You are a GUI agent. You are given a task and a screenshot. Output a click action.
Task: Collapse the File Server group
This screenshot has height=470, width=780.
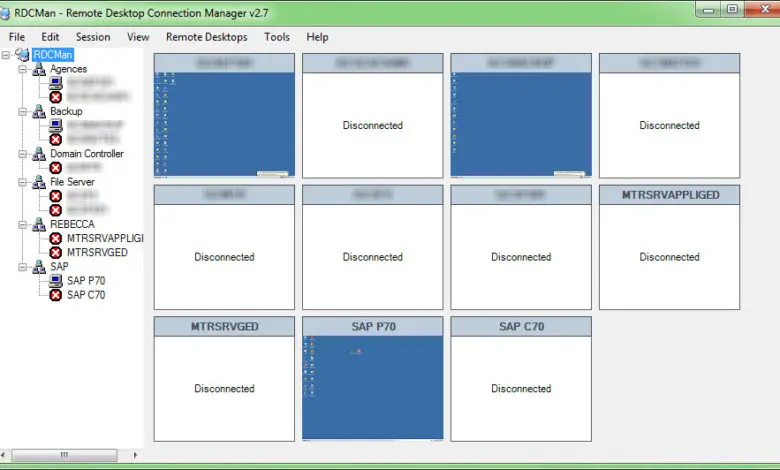point(22,183)
